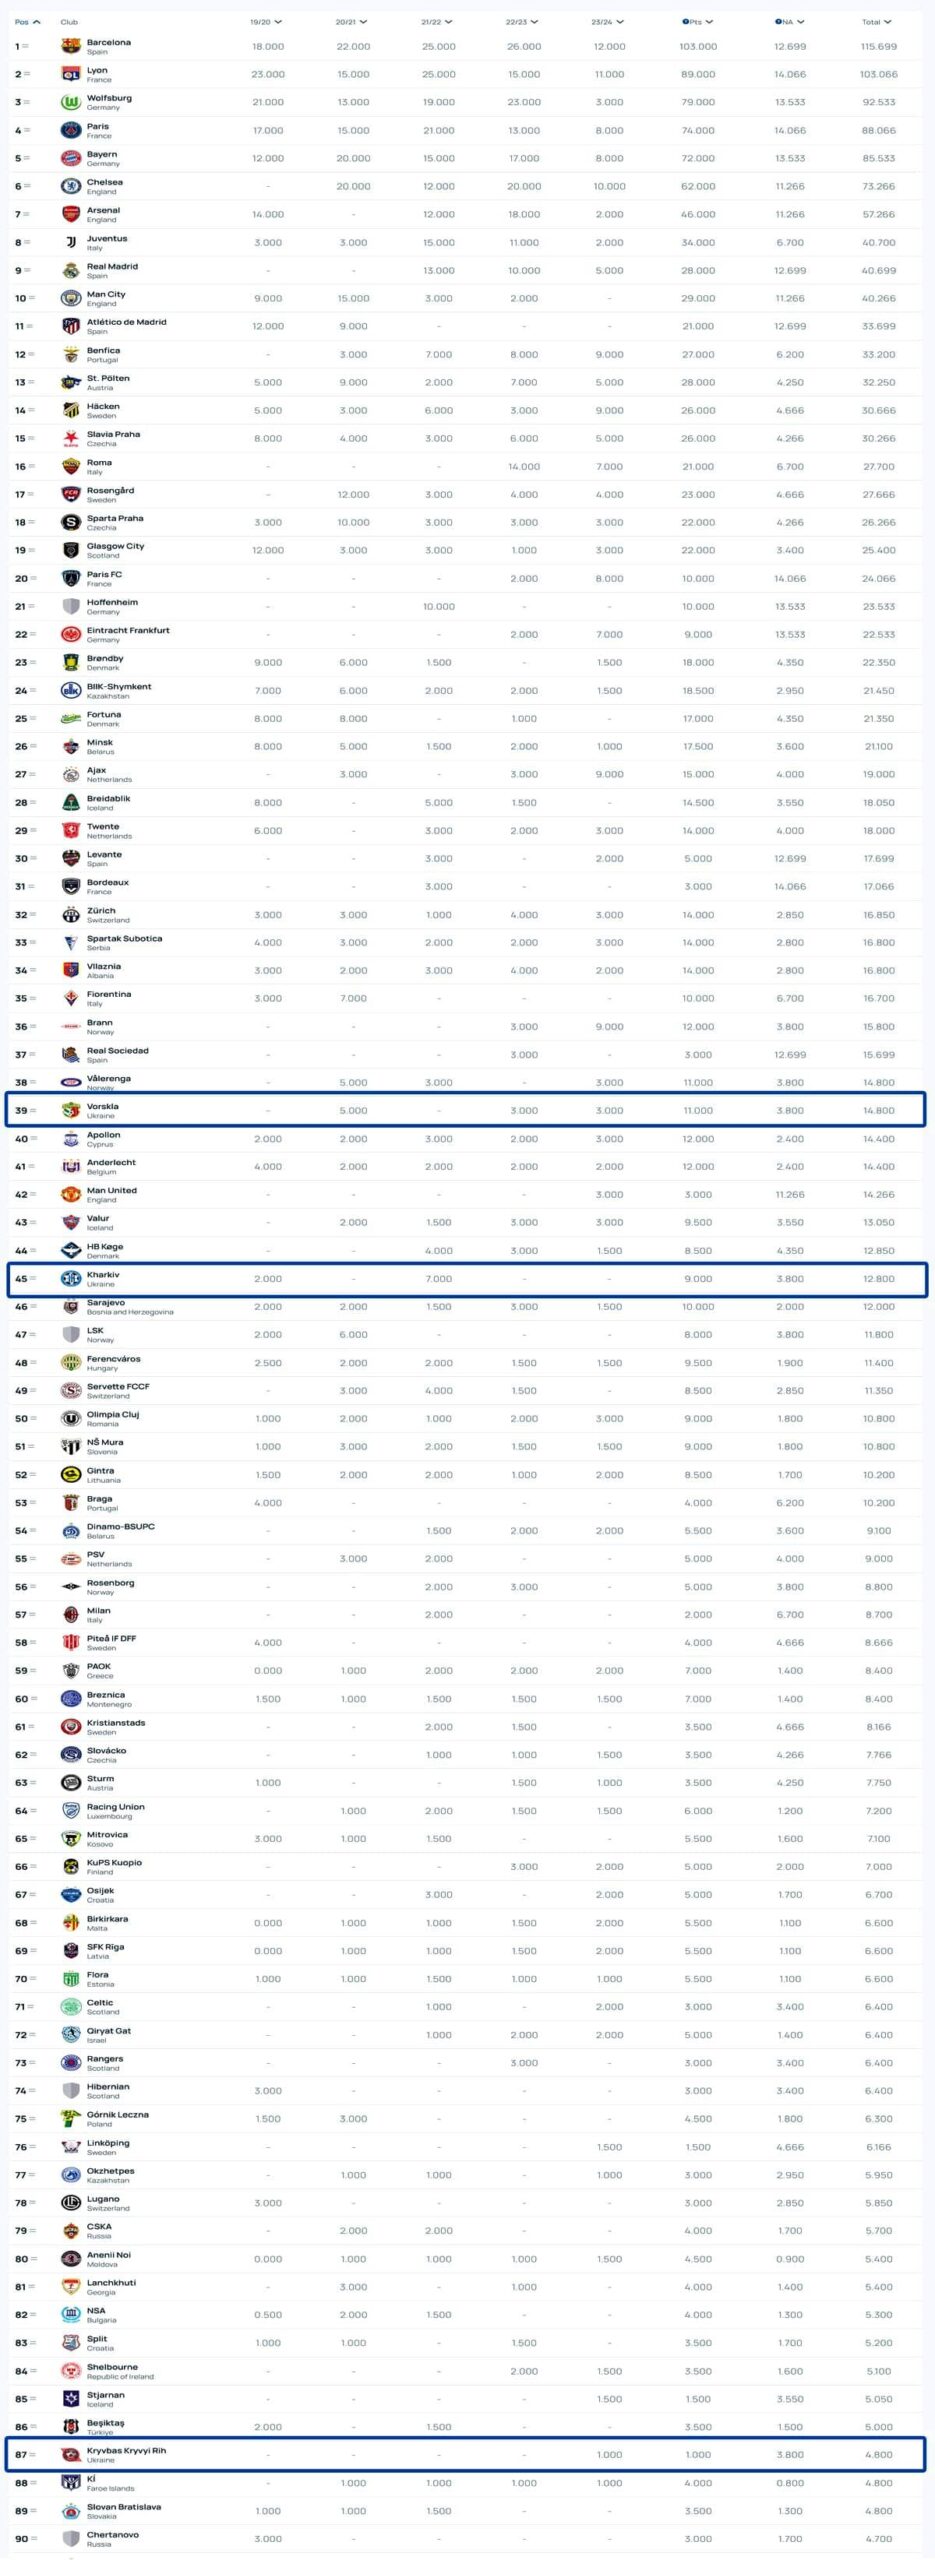
Task: Open the Real Madrid club link
Action: click(x=112, y=266)
